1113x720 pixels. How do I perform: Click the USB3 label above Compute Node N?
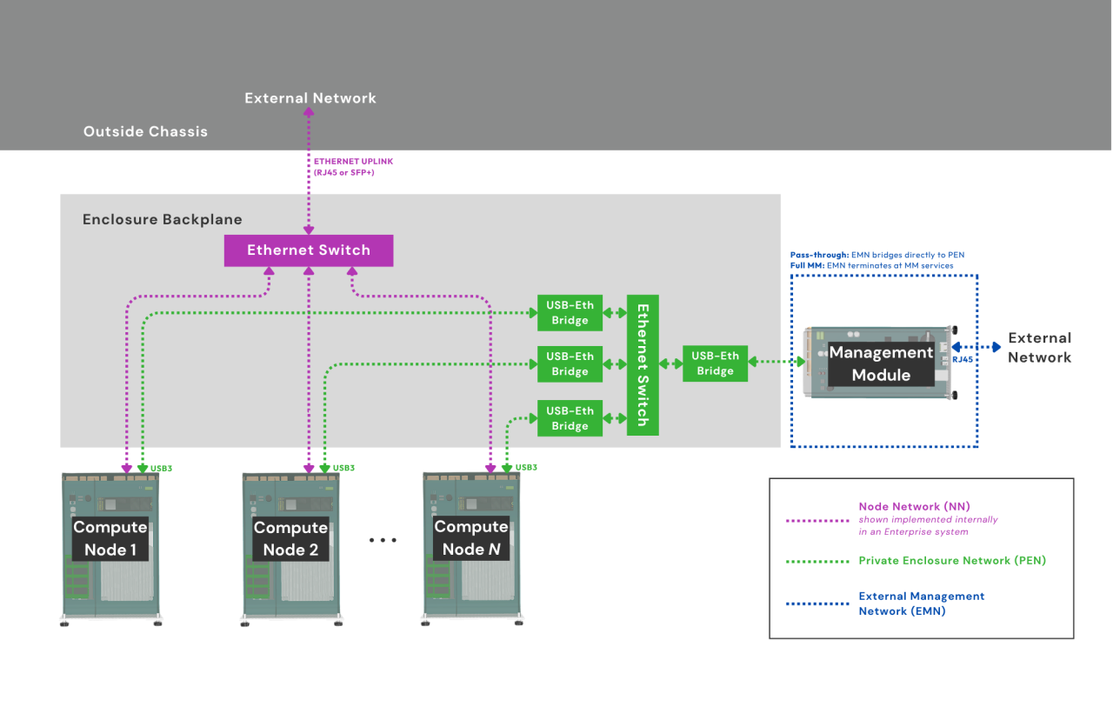pyautogui.click(x=526, y=467)
